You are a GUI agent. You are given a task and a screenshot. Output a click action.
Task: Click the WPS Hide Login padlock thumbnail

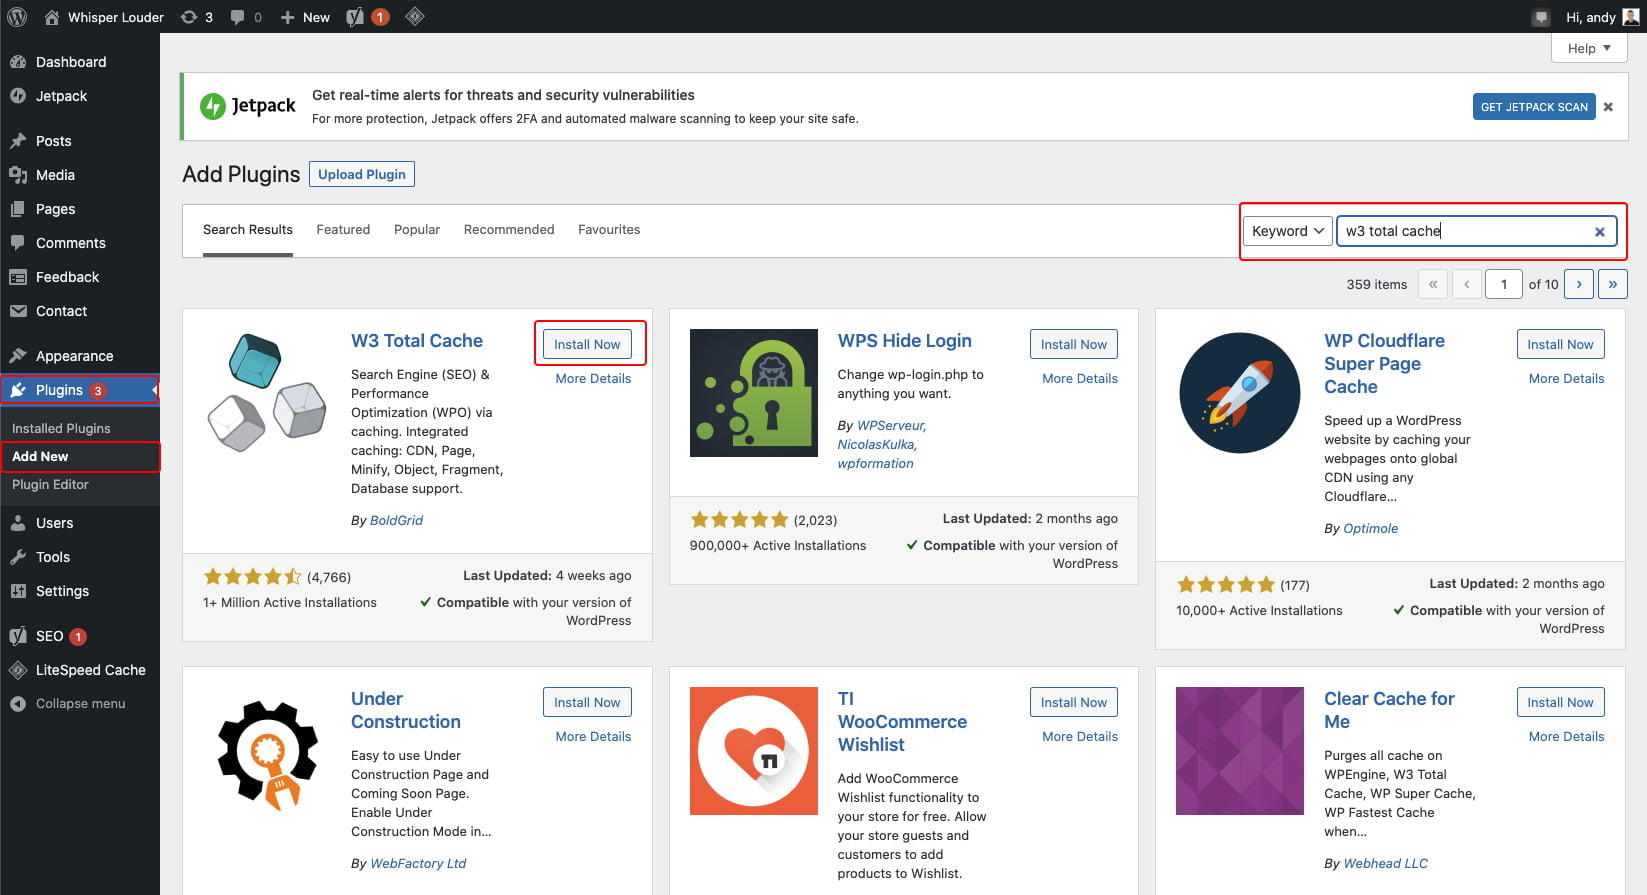pos(754,393)
